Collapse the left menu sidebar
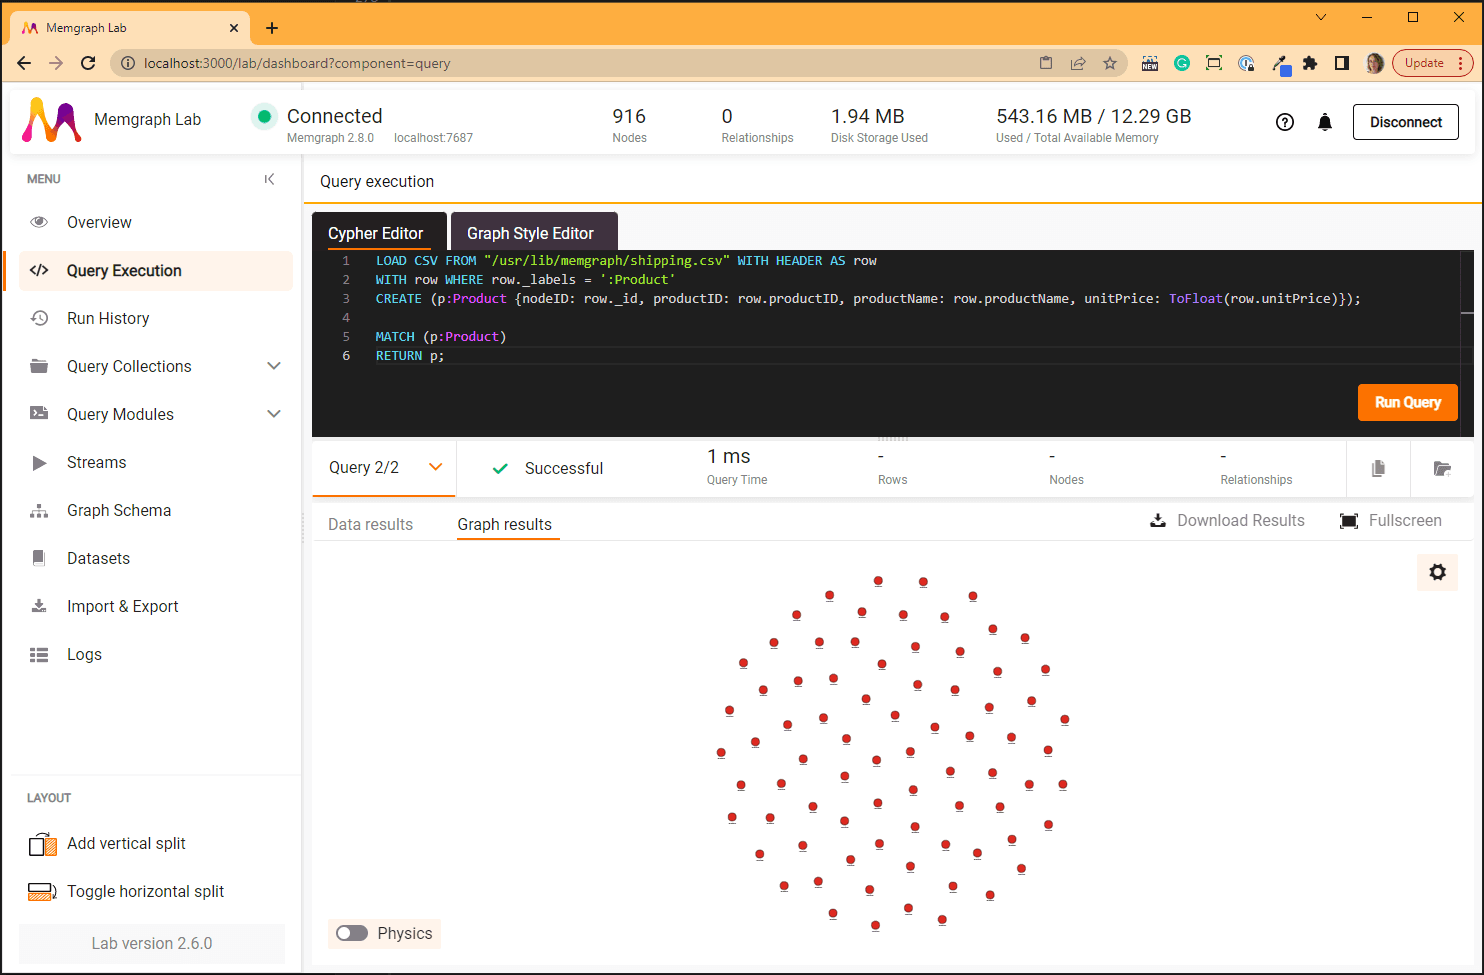 click(269, 179)
